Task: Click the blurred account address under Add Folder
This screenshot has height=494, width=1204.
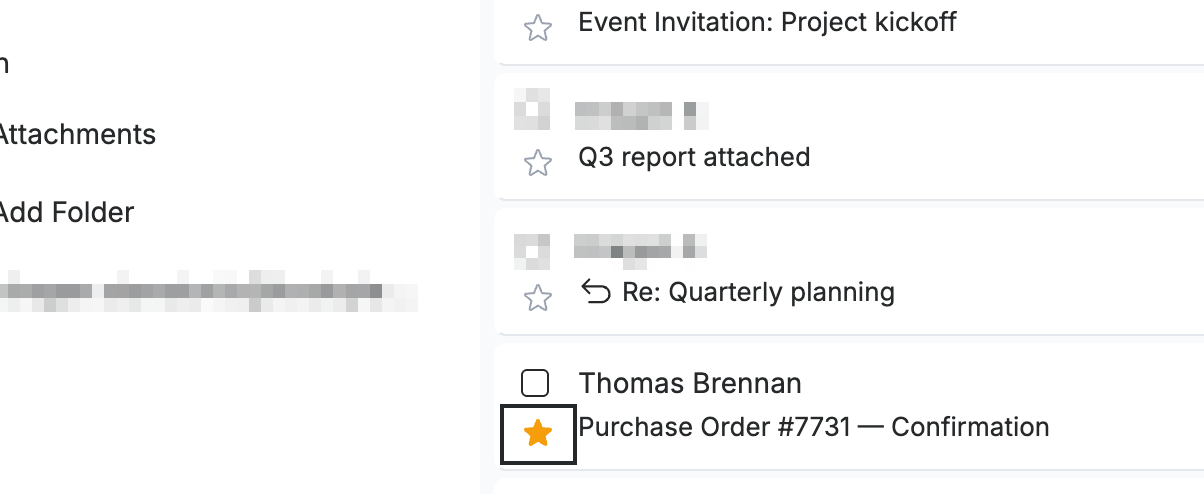Action: 208,291
